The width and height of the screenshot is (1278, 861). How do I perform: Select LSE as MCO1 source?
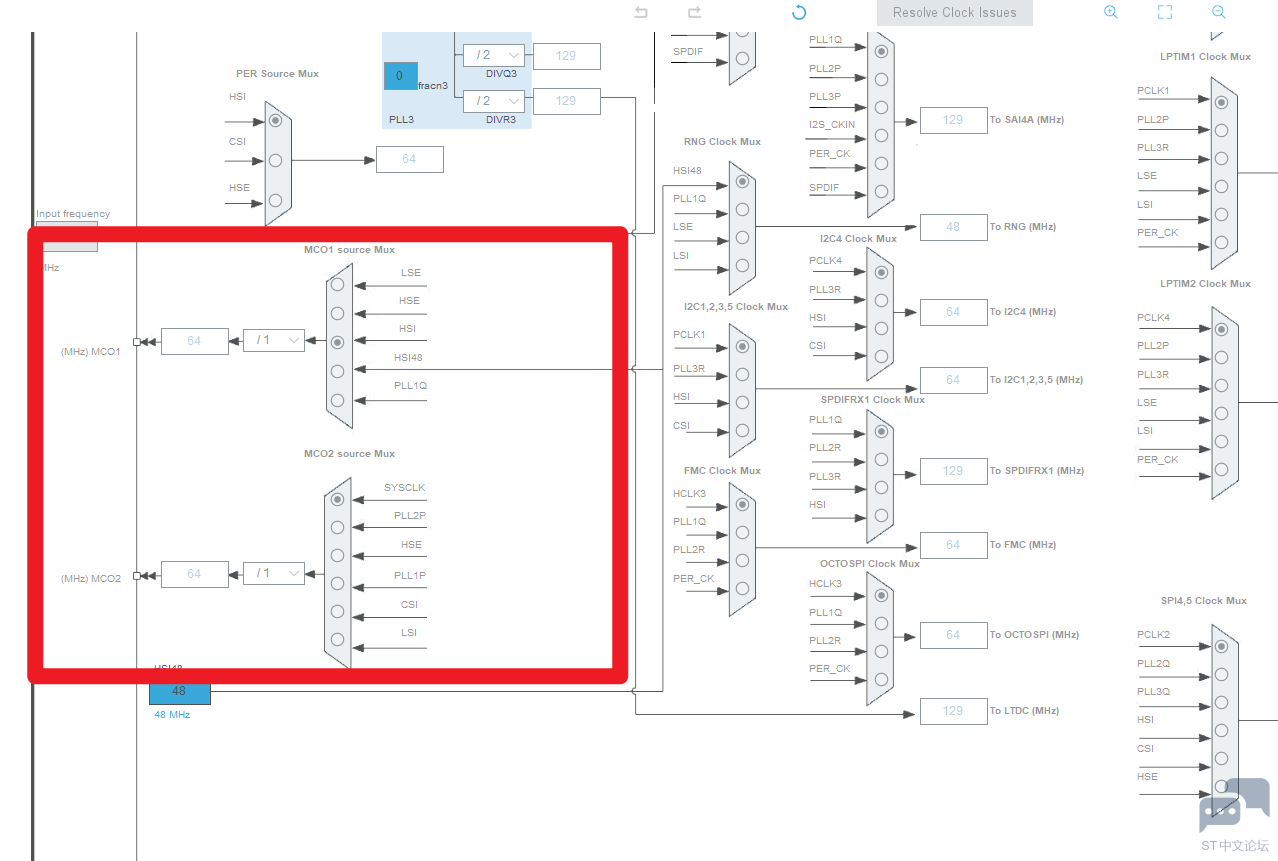point(337,285)
